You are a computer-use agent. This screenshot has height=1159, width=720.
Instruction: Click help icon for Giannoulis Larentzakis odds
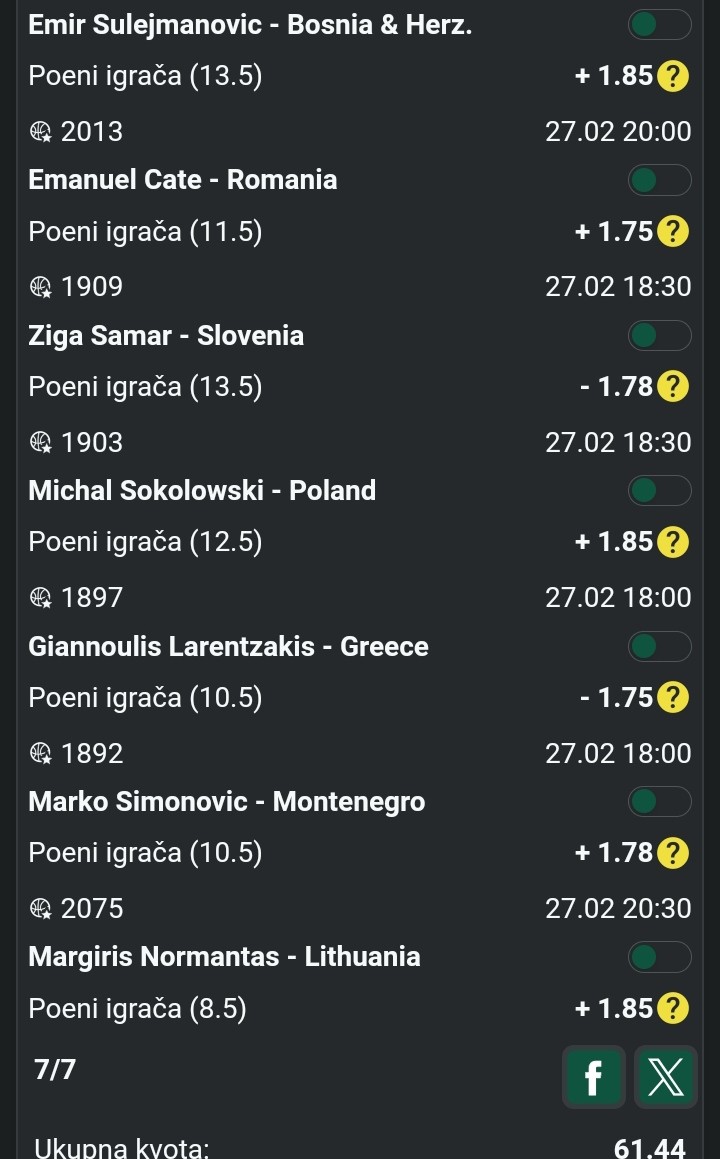click(675, 697)
